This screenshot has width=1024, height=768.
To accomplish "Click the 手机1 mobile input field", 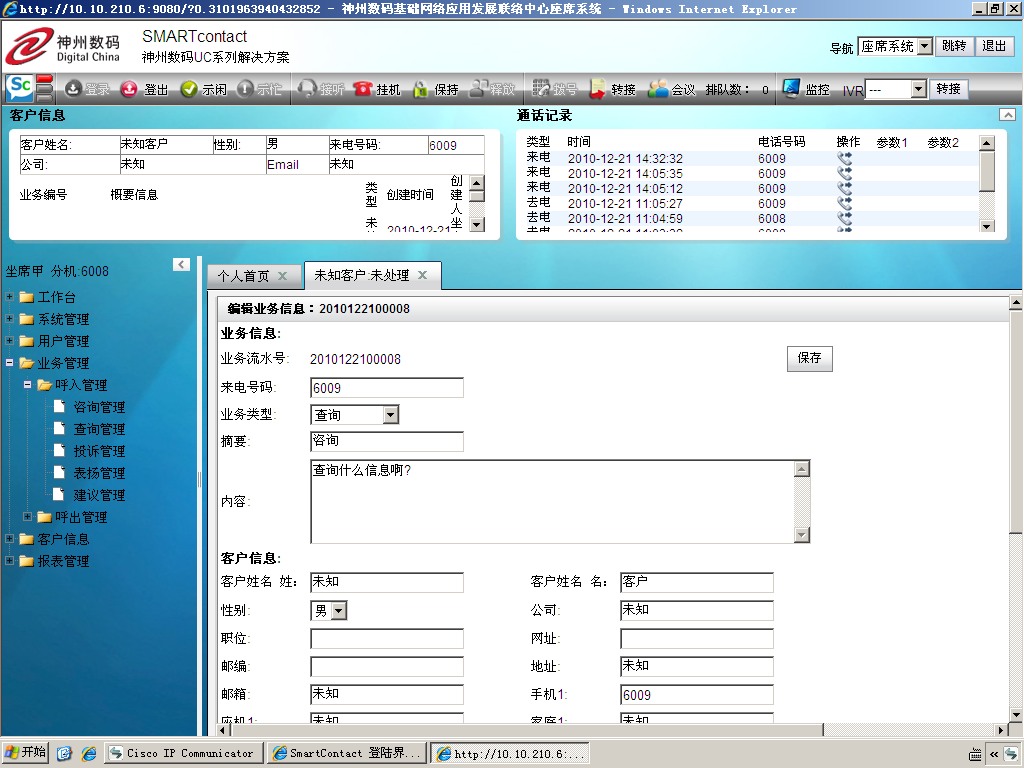I will tap(697, 695).
